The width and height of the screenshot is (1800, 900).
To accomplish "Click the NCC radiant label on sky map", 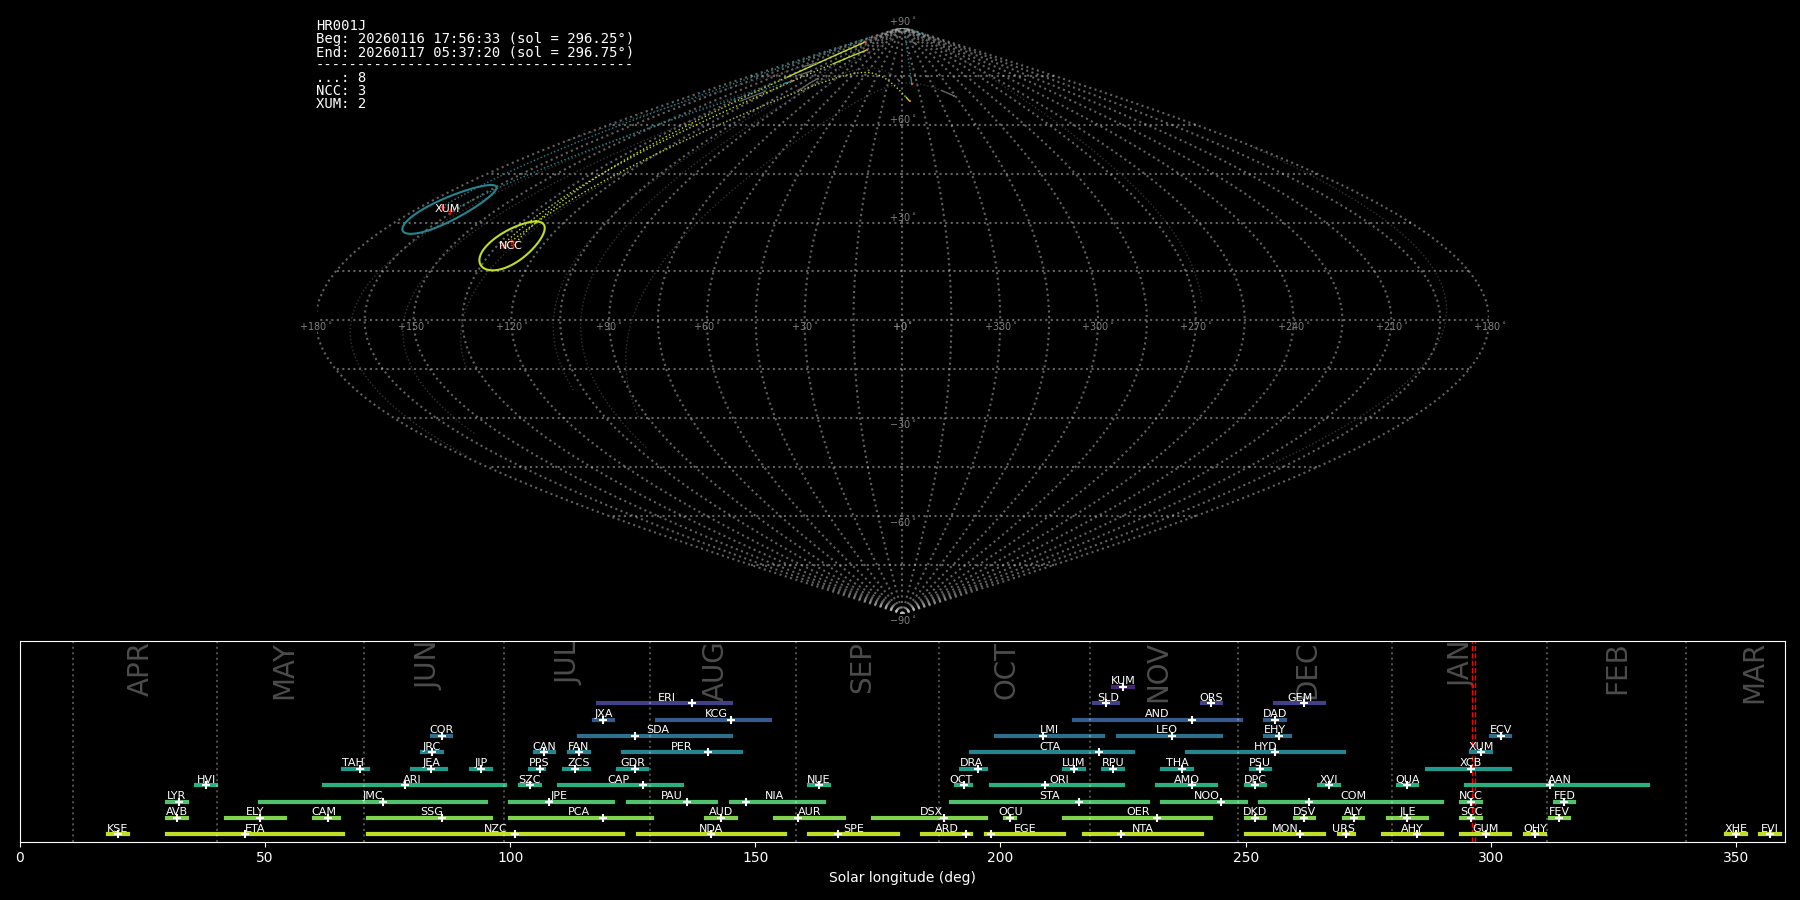I will tap(510, 245).
